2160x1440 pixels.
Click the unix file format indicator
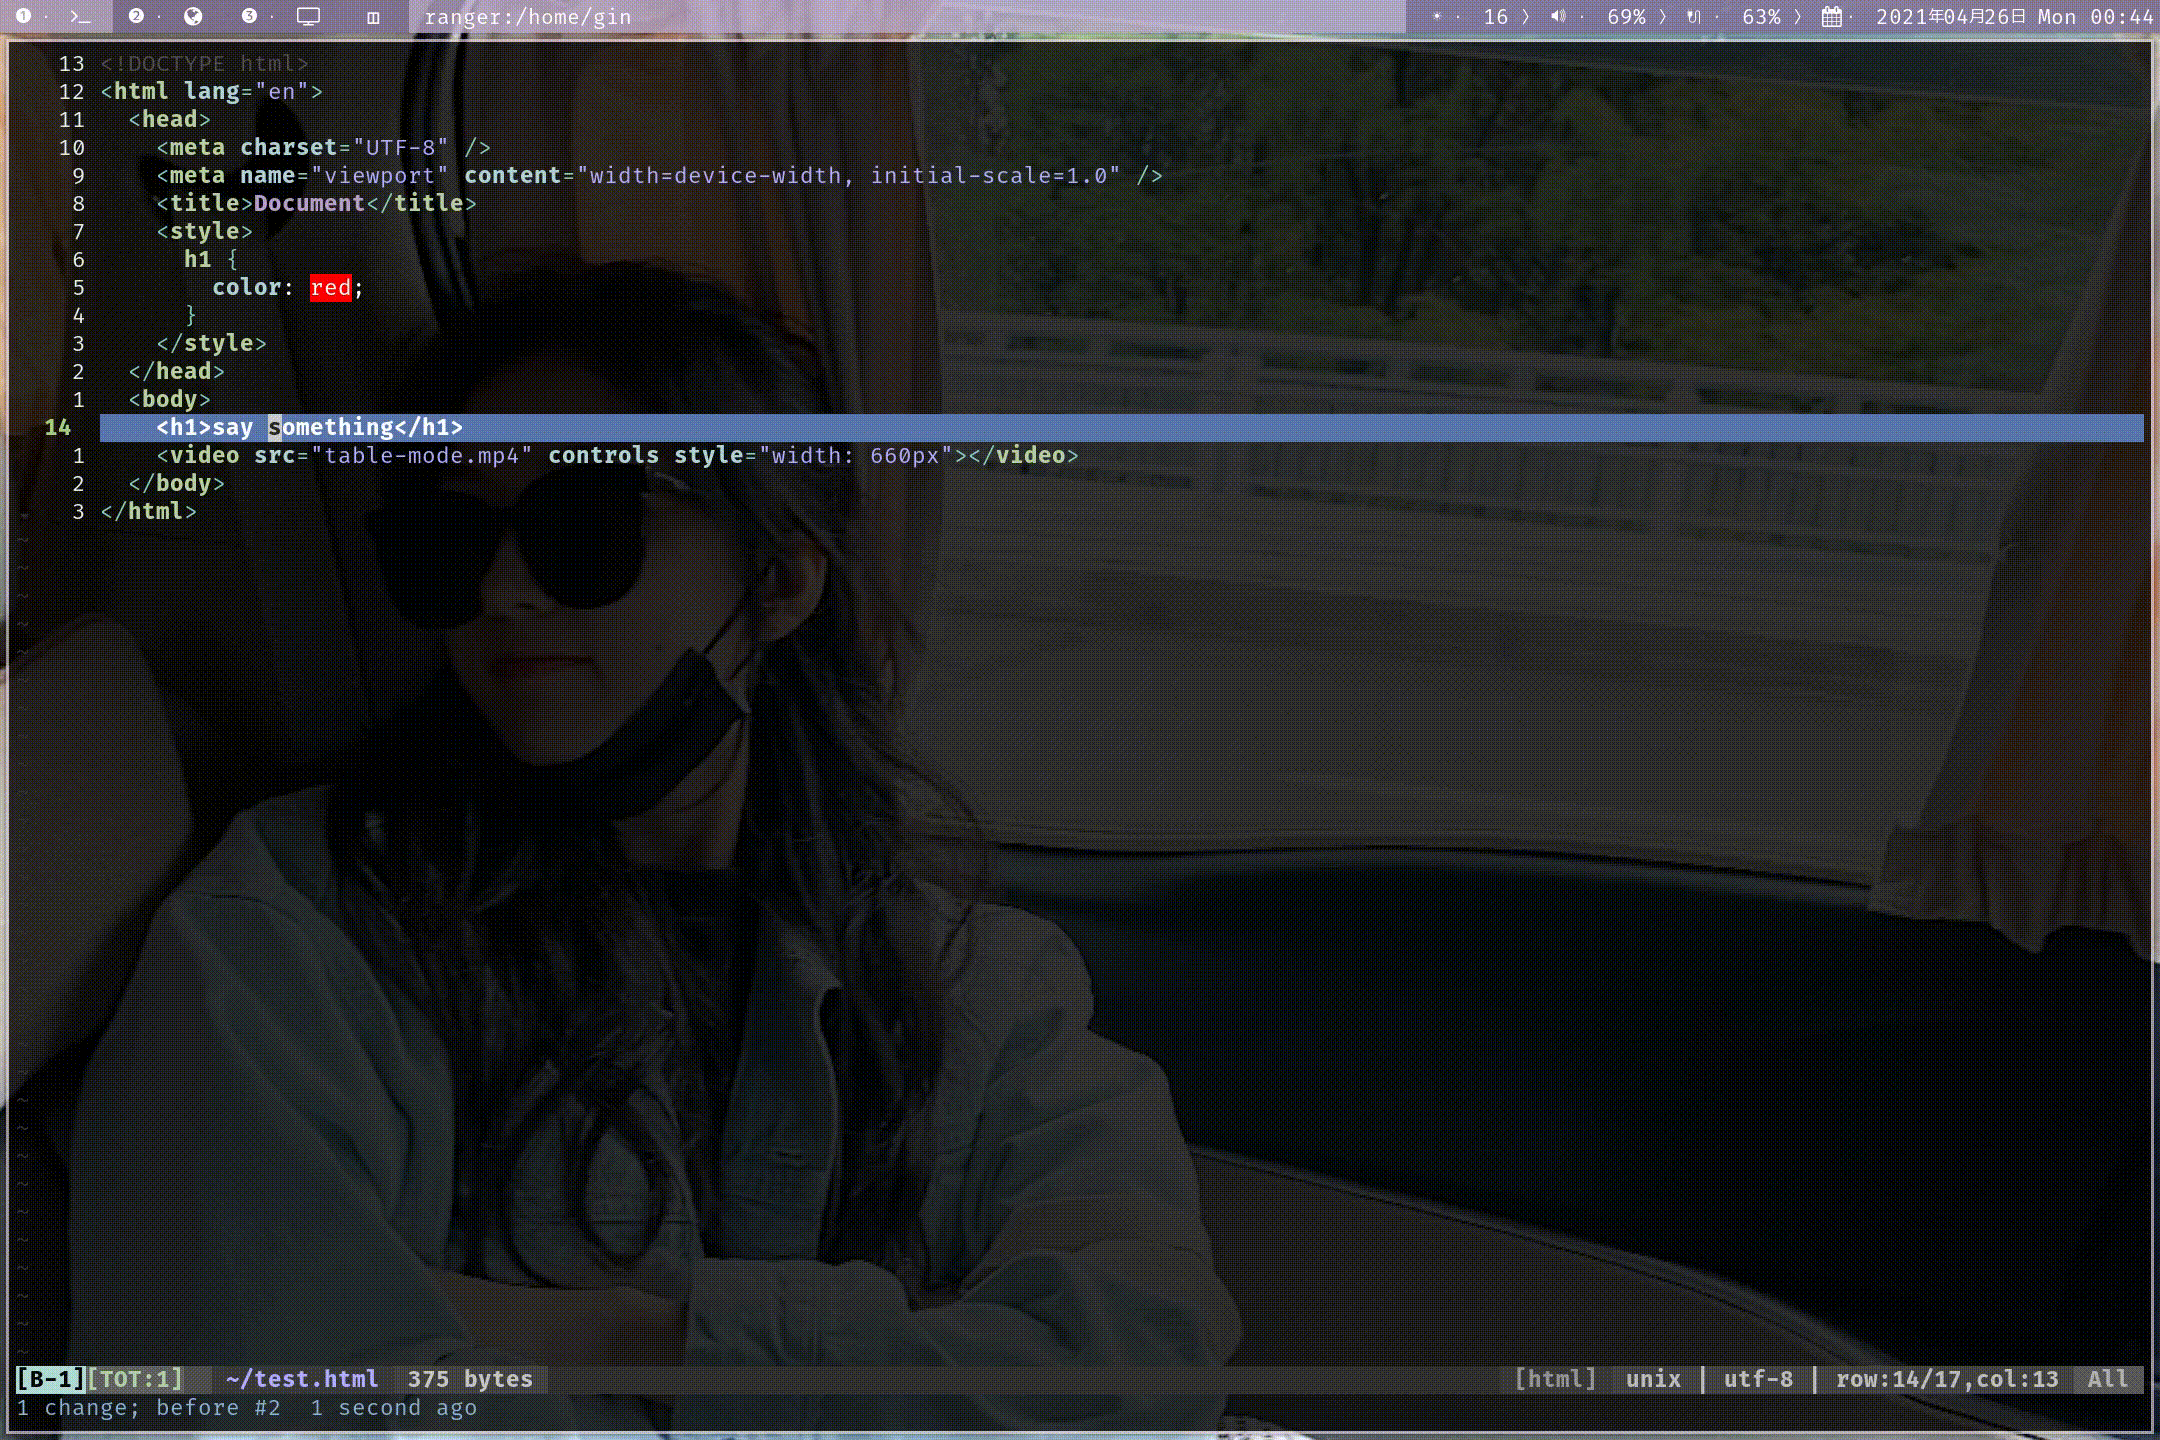tap(1653, 1379)
